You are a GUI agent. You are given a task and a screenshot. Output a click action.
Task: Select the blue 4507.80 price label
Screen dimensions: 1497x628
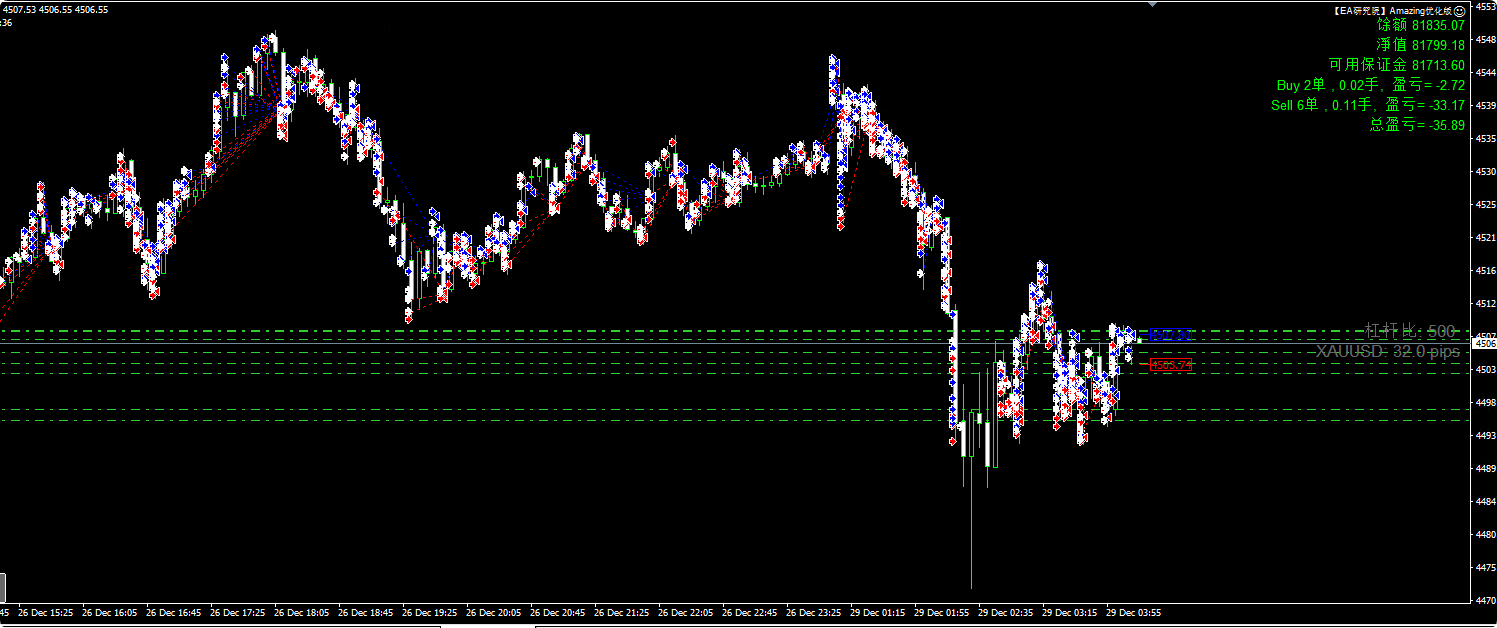click(1170, 334)
